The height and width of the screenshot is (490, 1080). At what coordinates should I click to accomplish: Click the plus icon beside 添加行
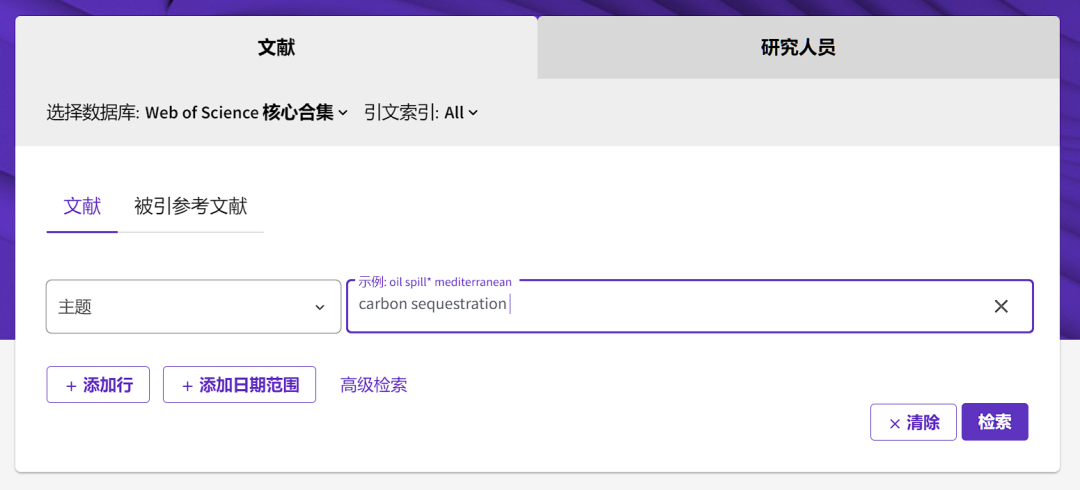71,386
